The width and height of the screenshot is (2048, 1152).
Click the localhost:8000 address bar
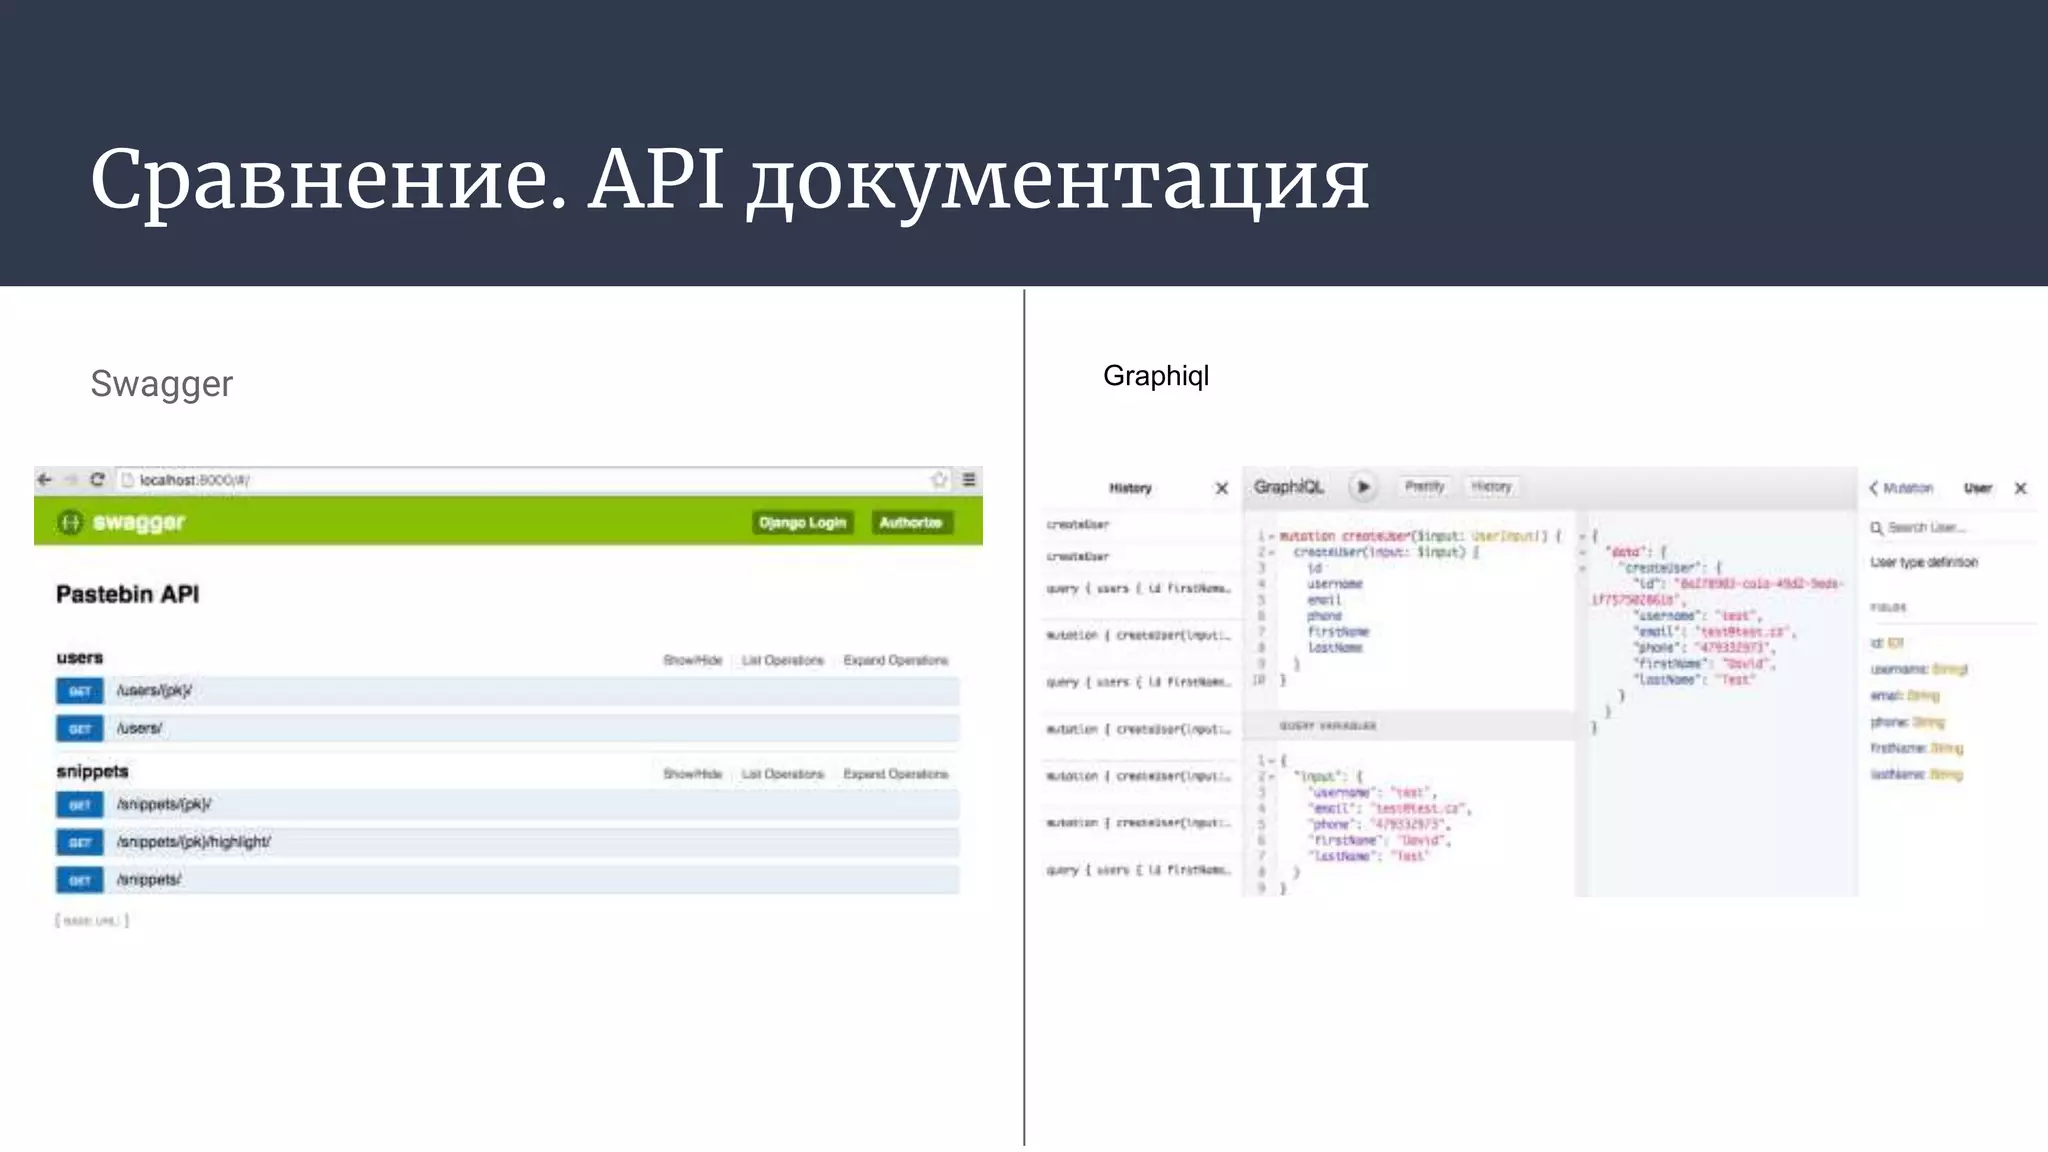(534, 480)
